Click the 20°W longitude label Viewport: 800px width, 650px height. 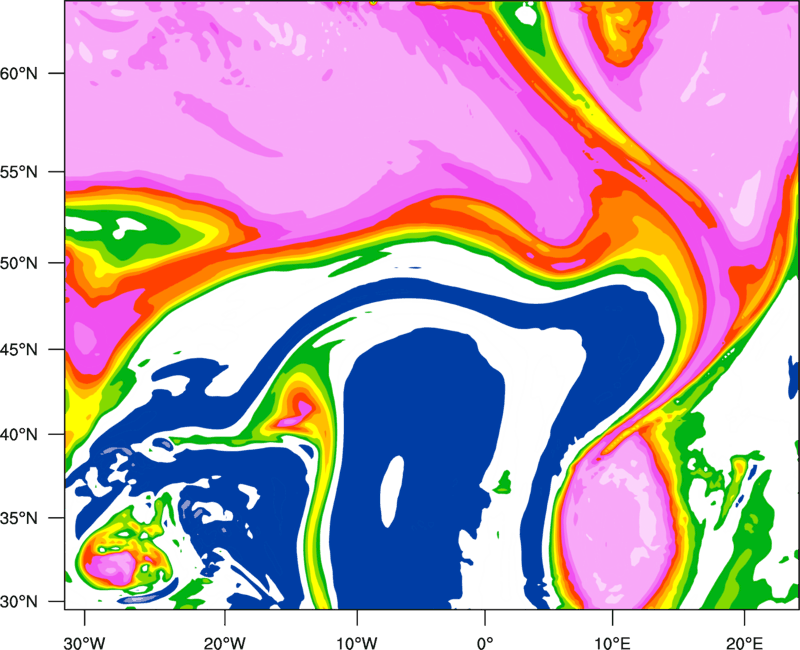click(224, 643)
